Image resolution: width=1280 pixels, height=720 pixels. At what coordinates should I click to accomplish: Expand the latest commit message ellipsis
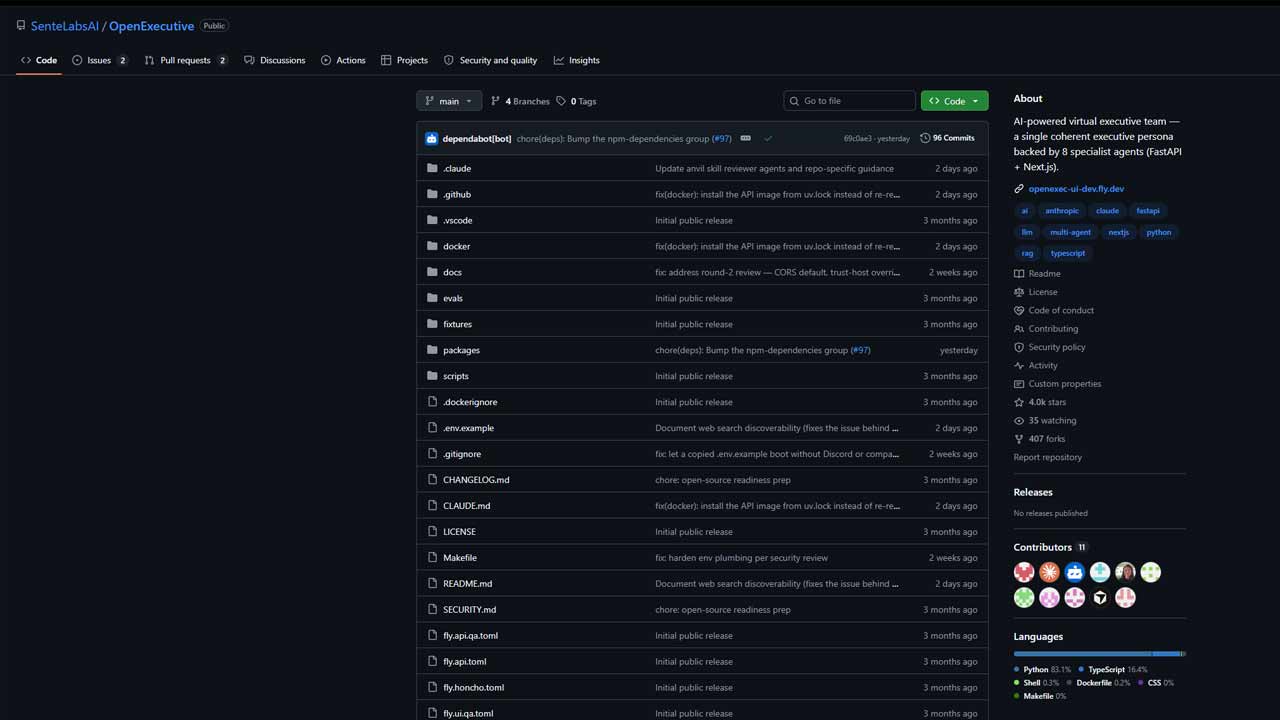click(745, 138)
